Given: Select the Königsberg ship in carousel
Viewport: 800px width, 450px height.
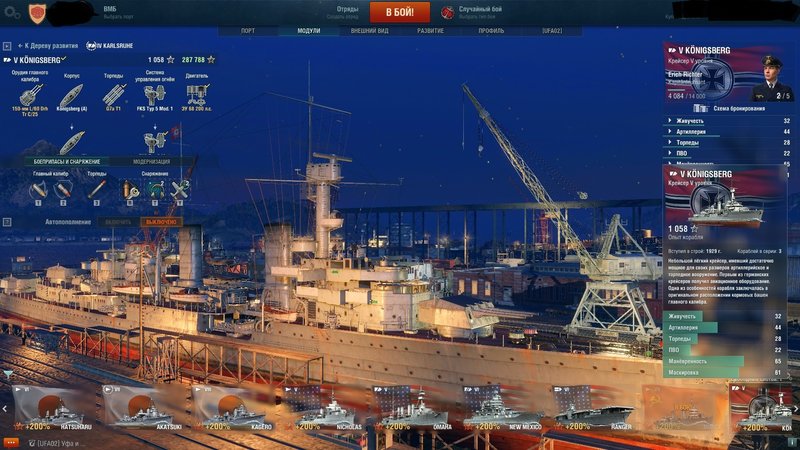Looking at the screenshot, I should pos(761,409).
